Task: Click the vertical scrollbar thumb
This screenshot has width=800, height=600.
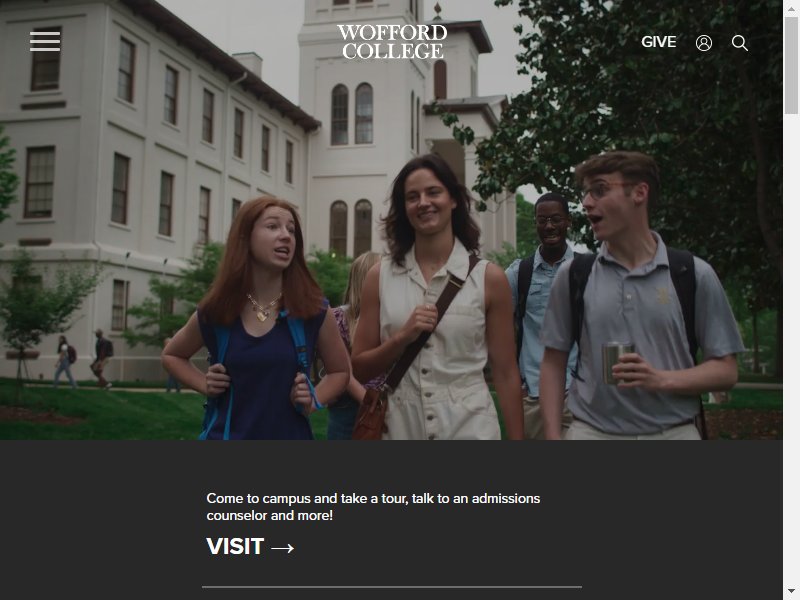Action: (x=791, y=65)
